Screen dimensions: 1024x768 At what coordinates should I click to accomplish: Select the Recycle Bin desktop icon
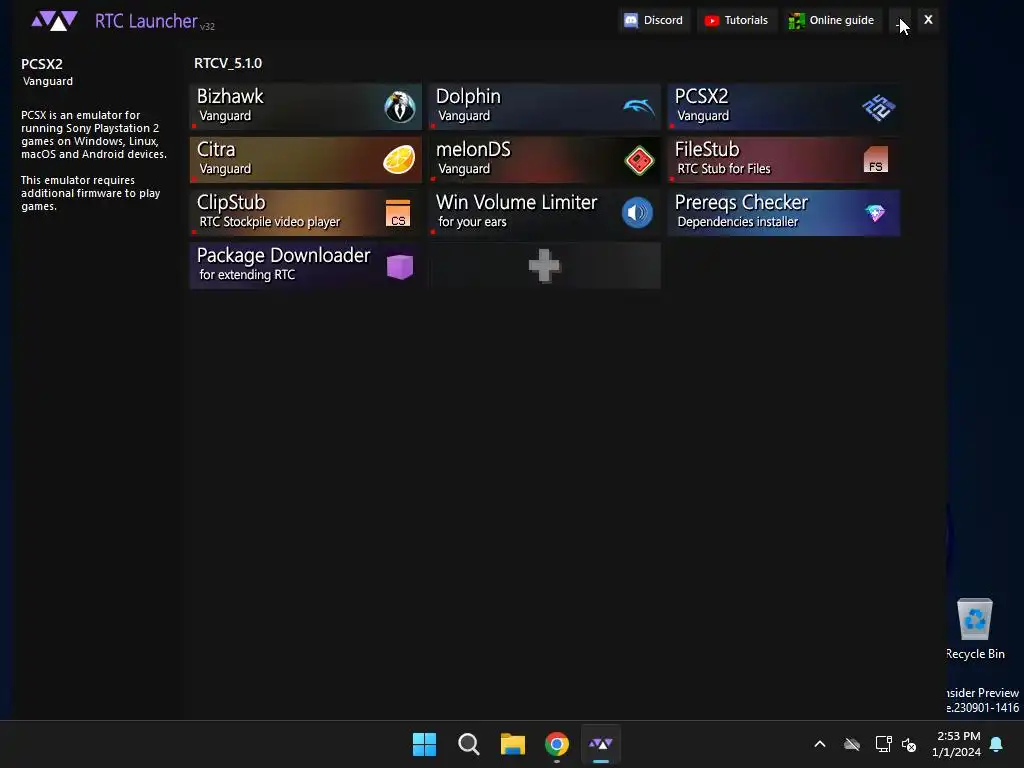coord(975,629)
